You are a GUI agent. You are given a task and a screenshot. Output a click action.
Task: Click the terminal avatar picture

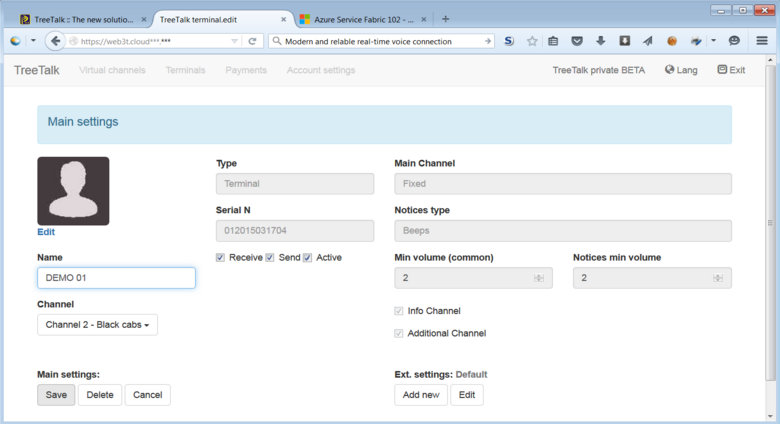(73, 191)
